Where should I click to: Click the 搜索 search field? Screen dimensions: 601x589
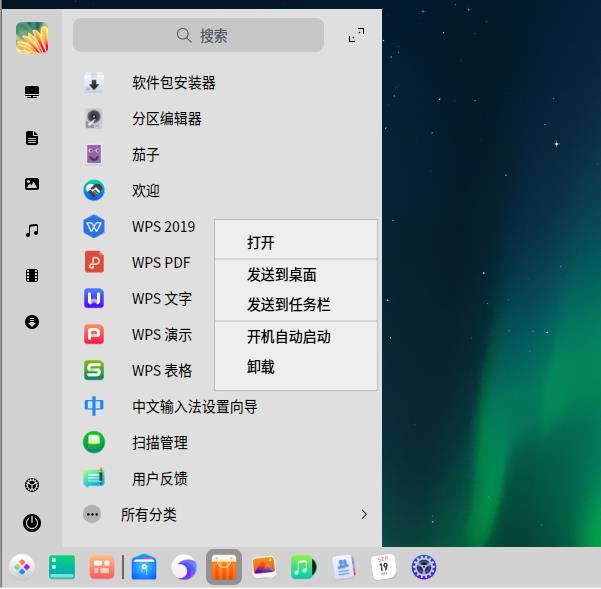click(x=199, y=35)
